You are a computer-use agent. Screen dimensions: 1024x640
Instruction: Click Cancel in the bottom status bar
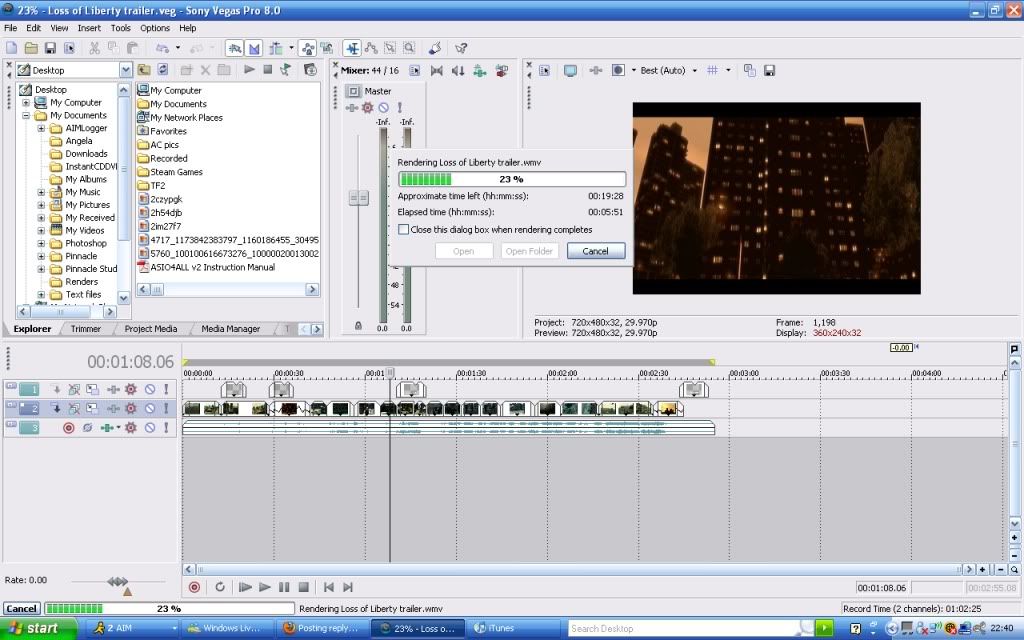(21, 608)
